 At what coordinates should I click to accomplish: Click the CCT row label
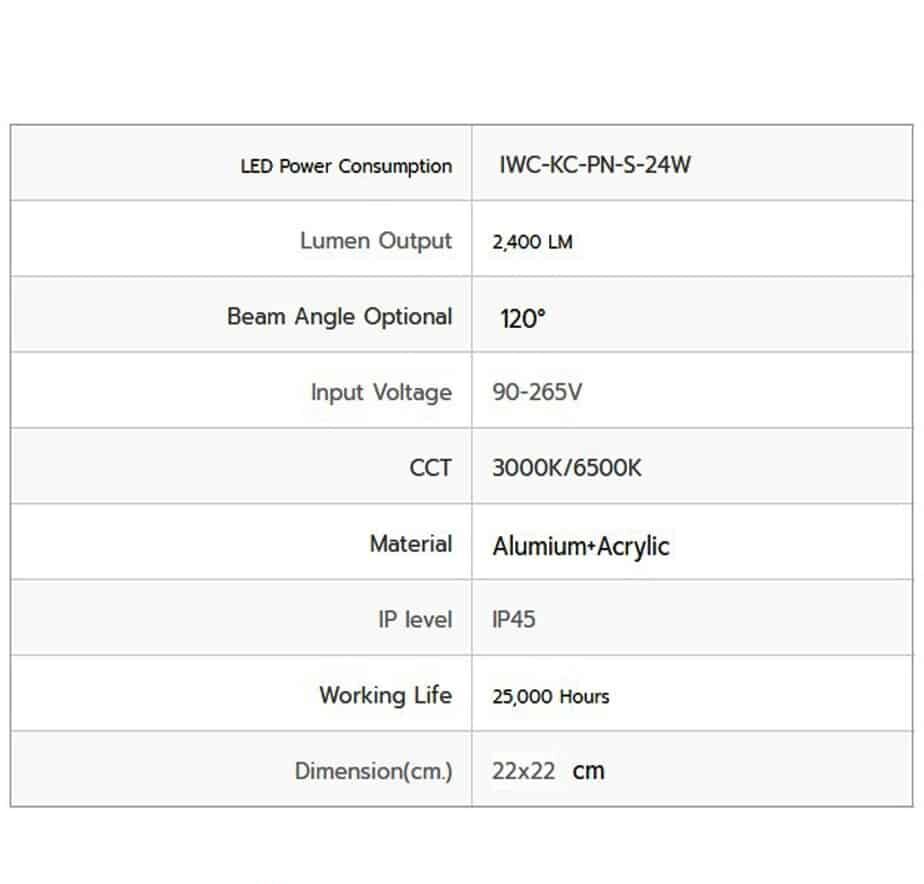[x=430, y=467]
